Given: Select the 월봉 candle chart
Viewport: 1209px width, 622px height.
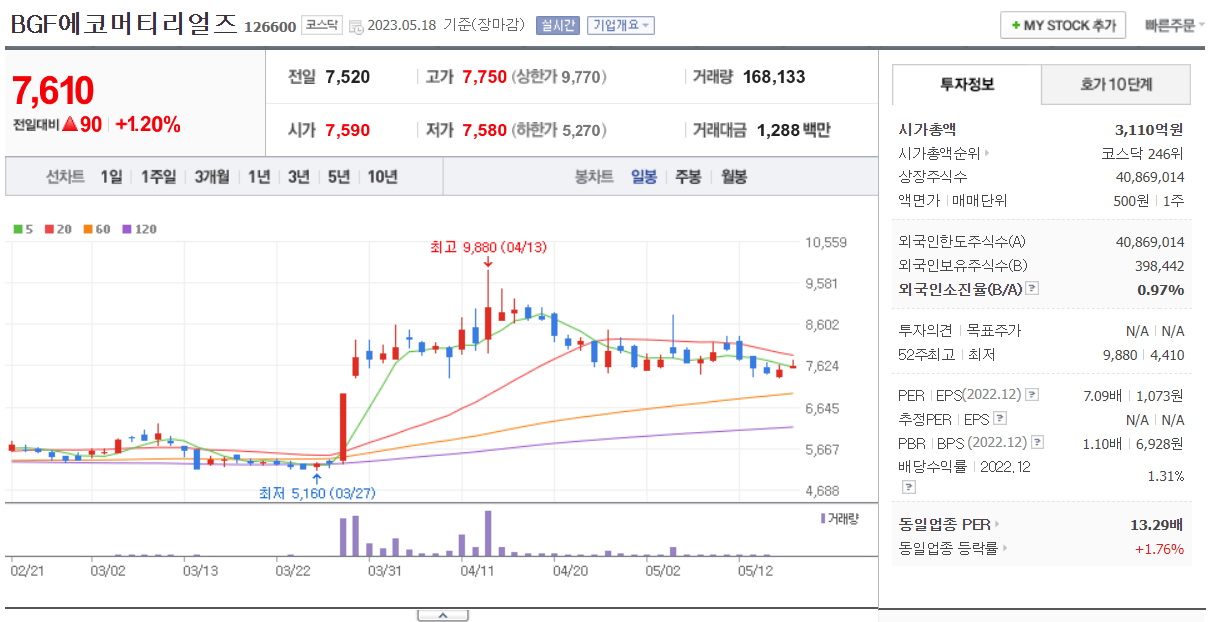Looking at the screenshot, I should pos(734,177).
